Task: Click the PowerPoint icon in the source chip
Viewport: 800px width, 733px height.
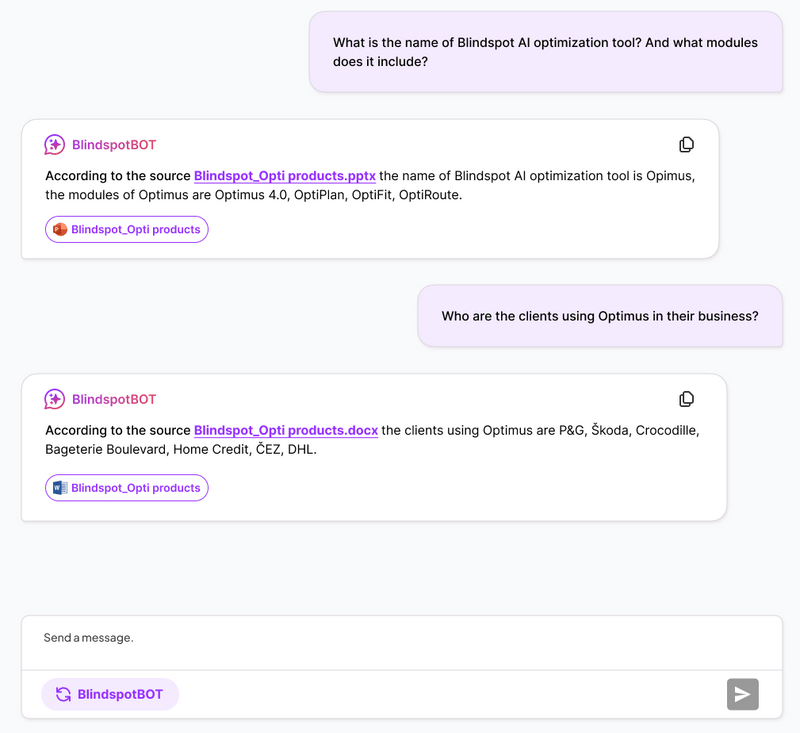Action: pyautogui.click(x=60, y=229)
